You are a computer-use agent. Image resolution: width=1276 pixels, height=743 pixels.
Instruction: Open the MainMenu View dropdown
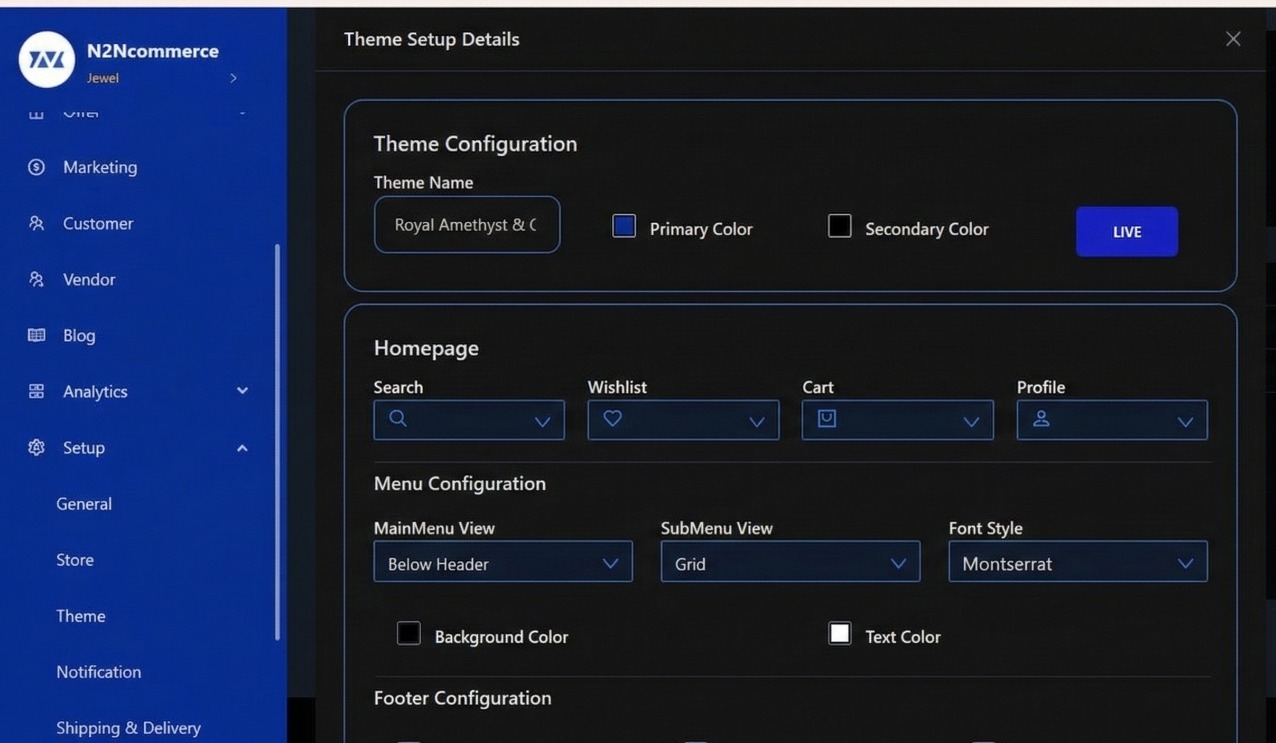(503, 562)
